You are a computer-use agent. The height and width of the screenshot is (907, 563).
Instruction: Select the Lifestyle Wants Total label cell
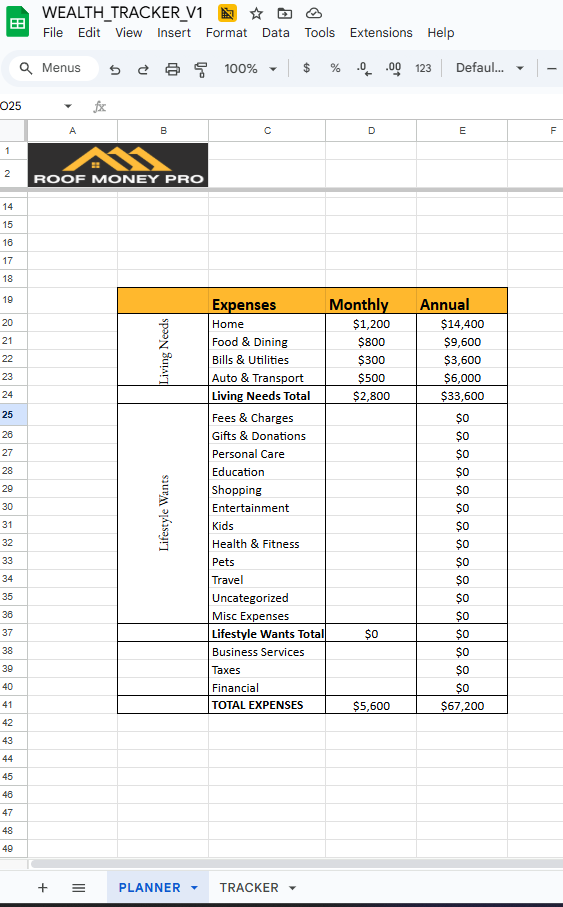click(x=267, y=633)
